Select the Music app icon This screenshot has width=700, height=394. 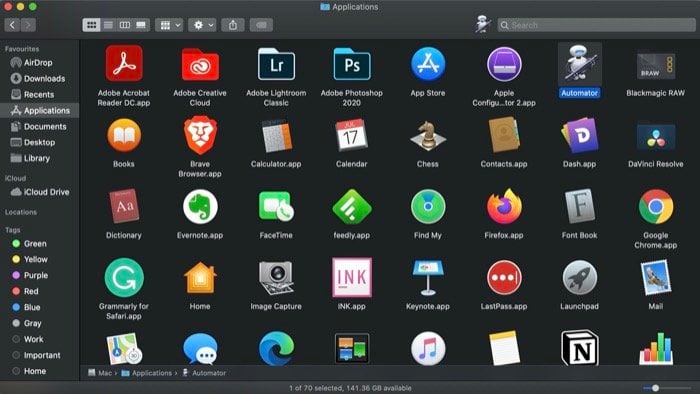pos(428,348)
